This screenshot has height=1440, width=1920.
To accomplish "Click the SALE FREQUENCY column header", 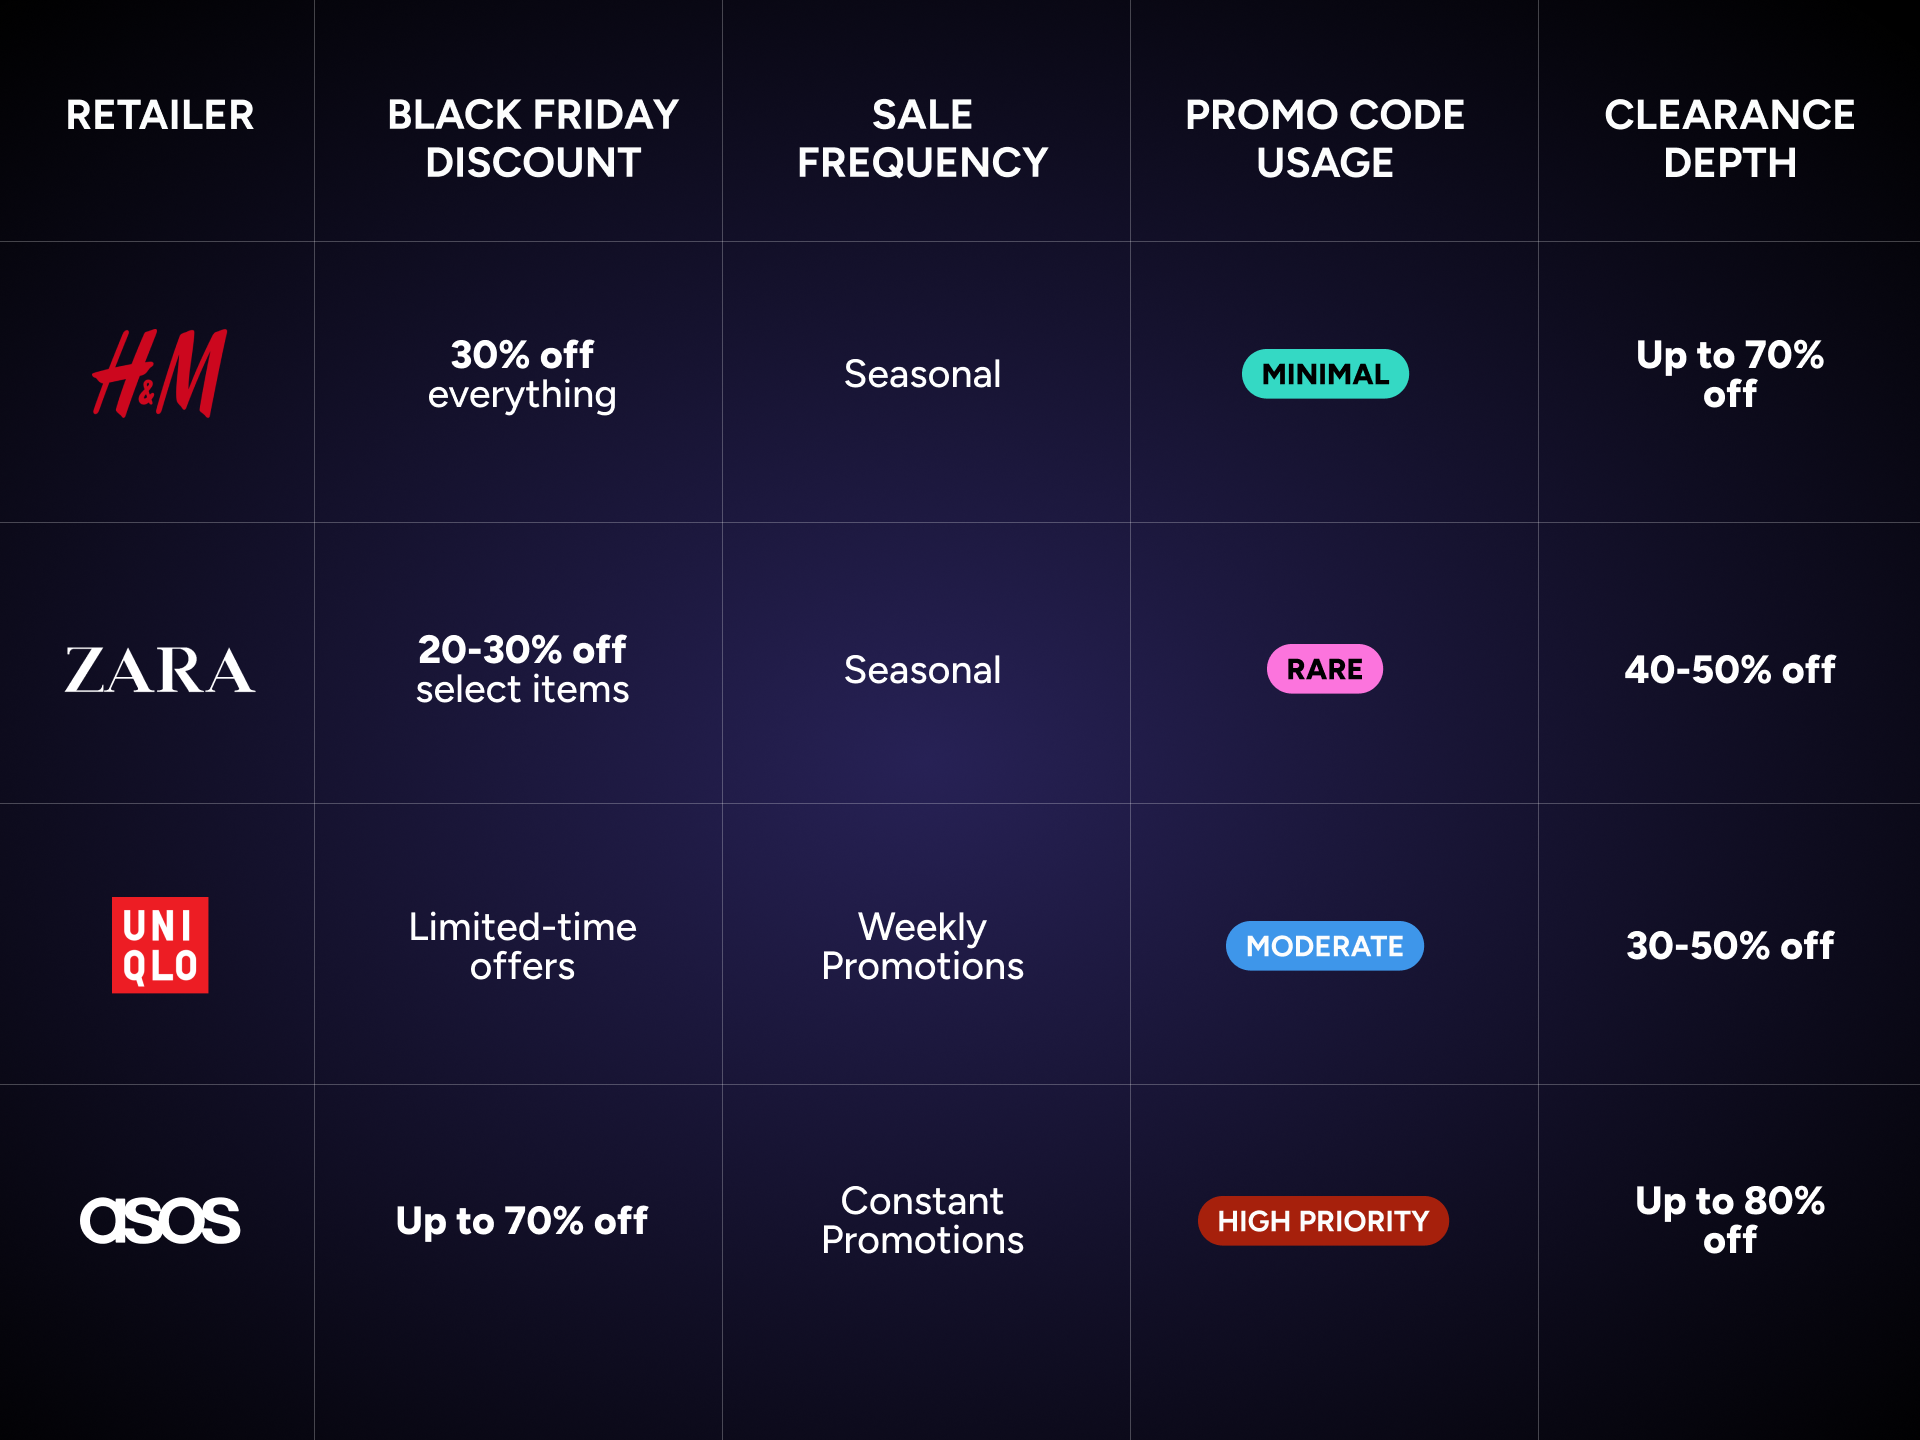I will tap(922, 139).
